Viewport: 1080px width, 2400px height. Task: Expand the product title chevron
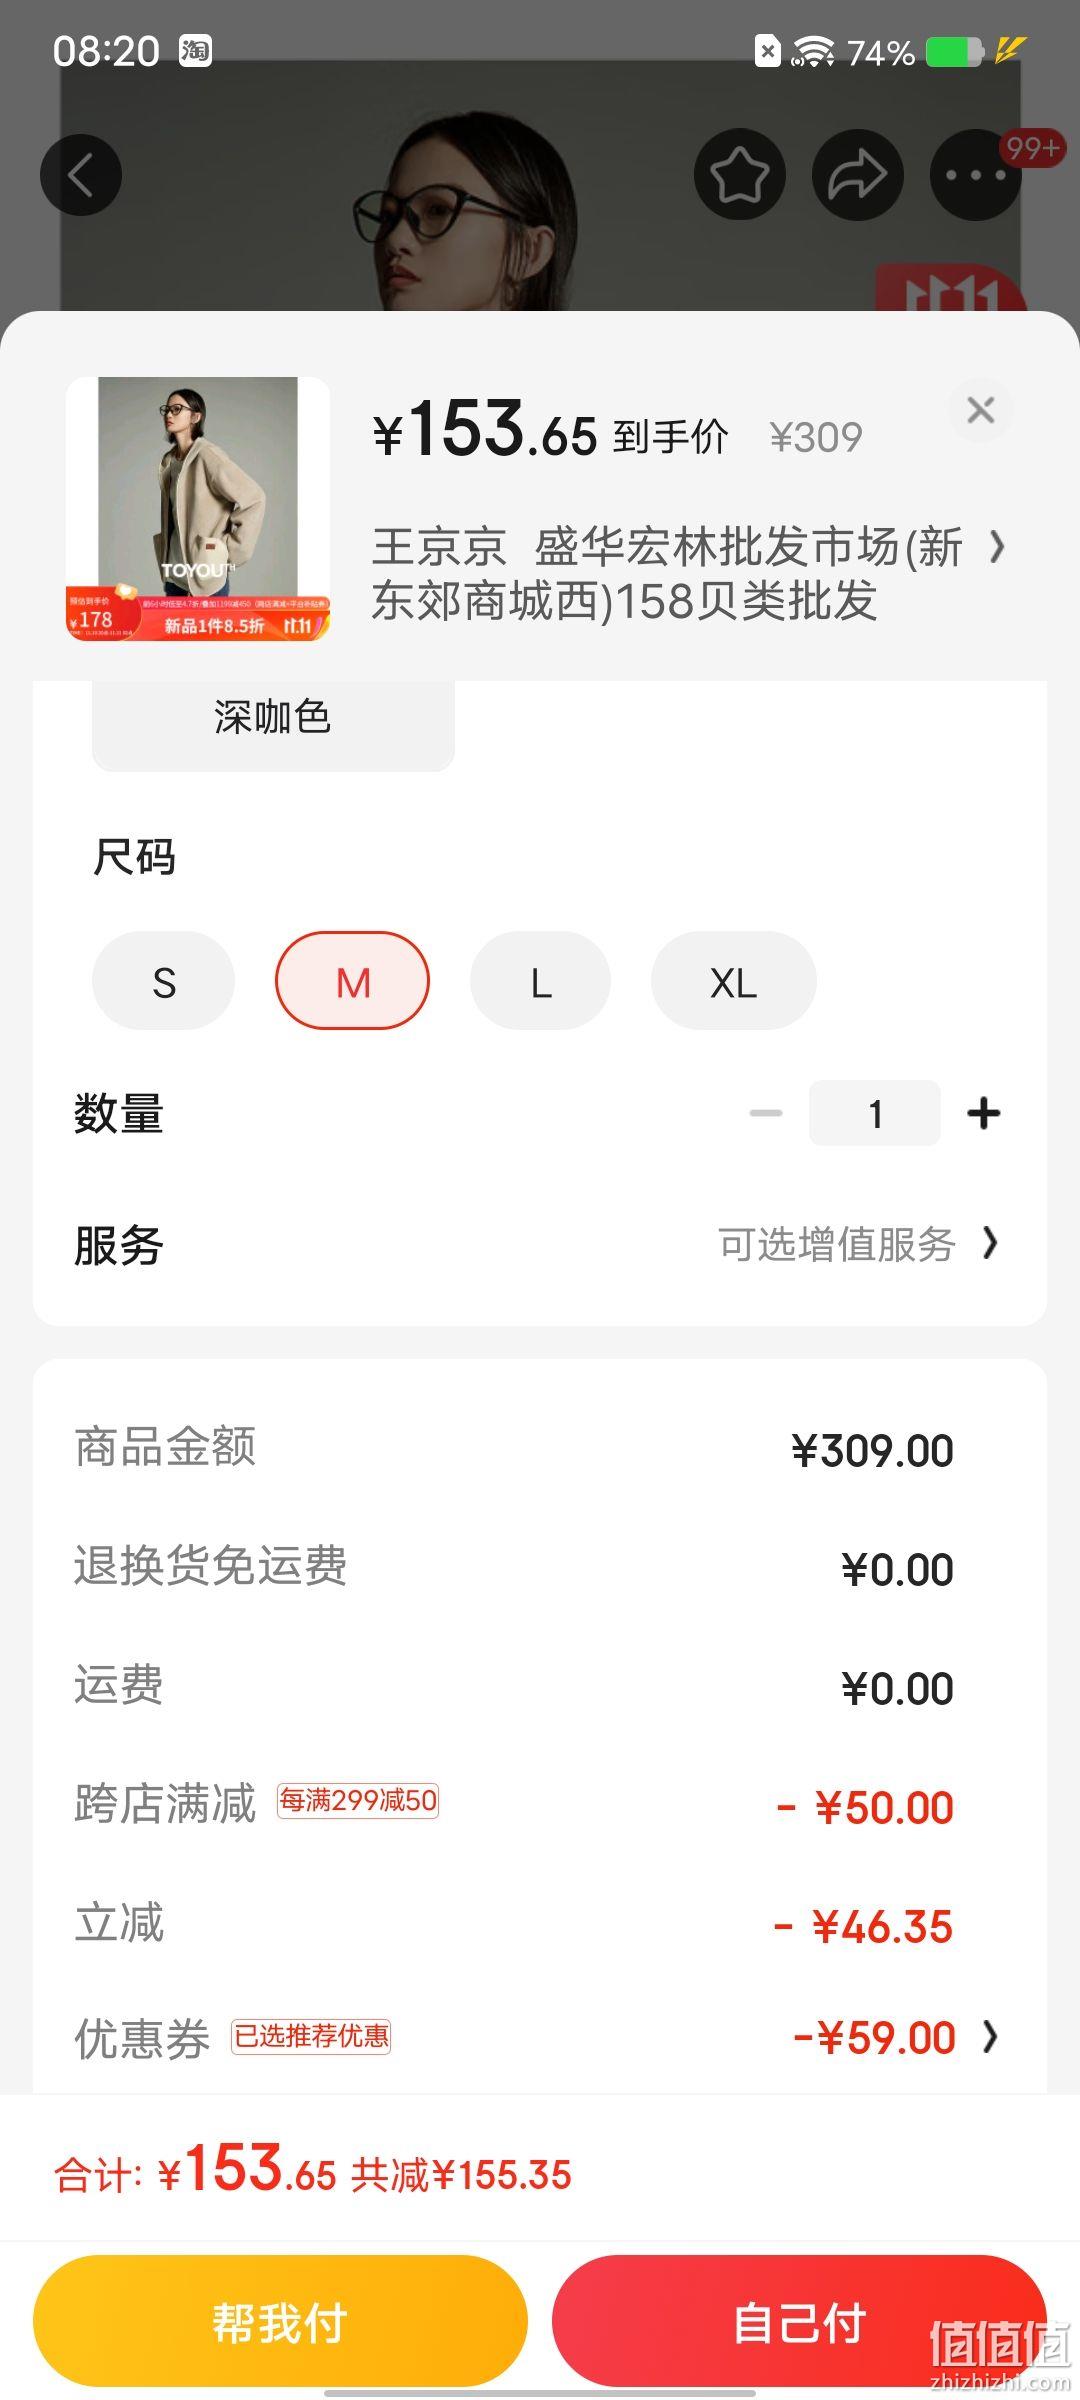[x=996, y=547]
